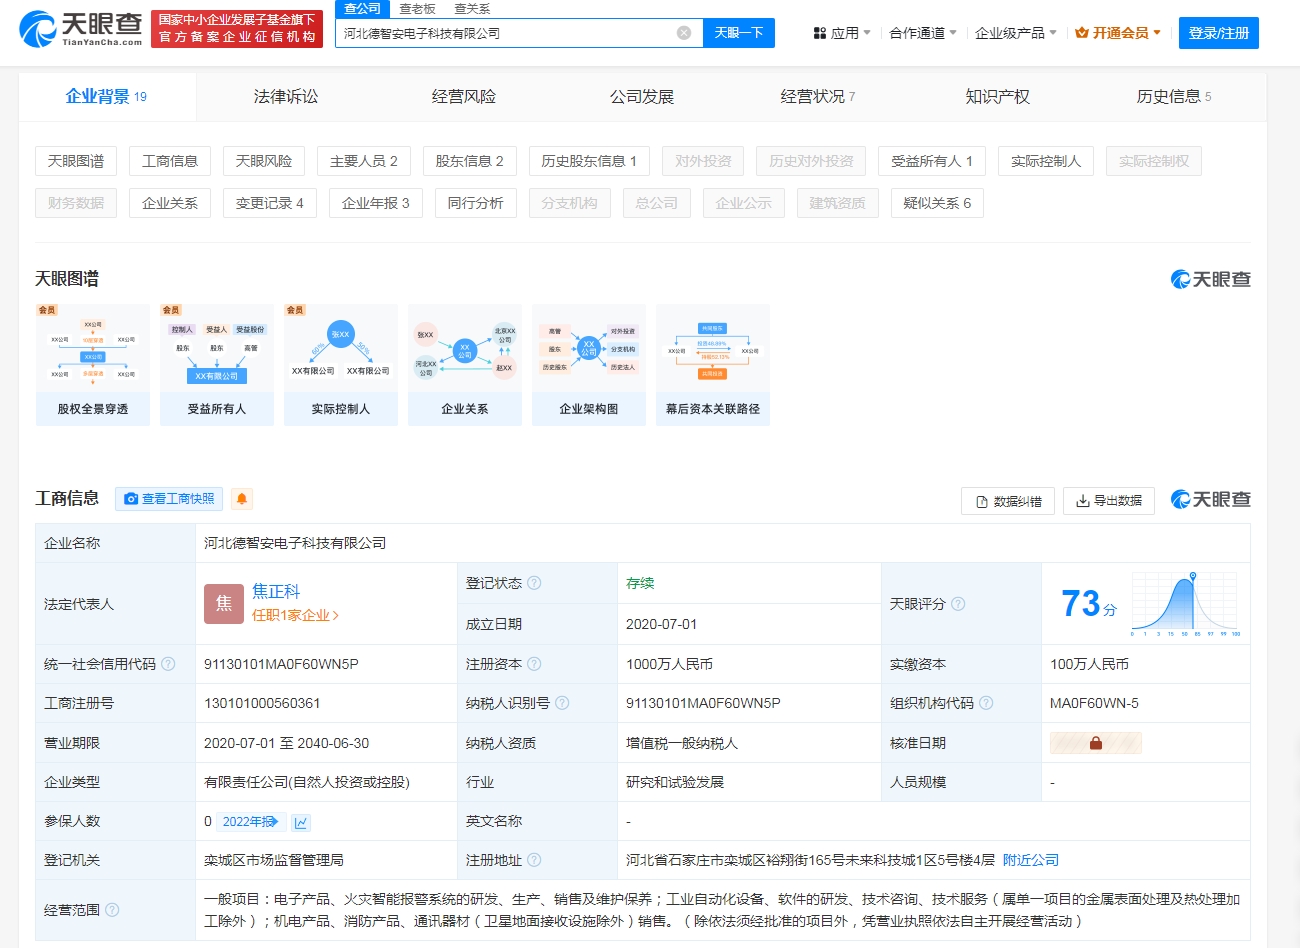
Task: Open the 公司发展 tab
Action: coord(642,96)
